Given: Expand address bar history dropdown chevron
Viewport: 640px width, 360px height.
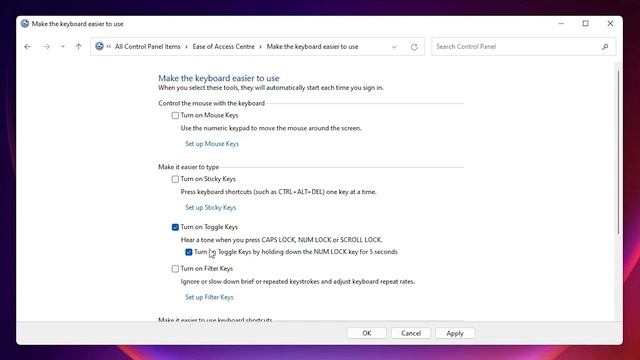Looking at the screenshot, I should [394, 47].
